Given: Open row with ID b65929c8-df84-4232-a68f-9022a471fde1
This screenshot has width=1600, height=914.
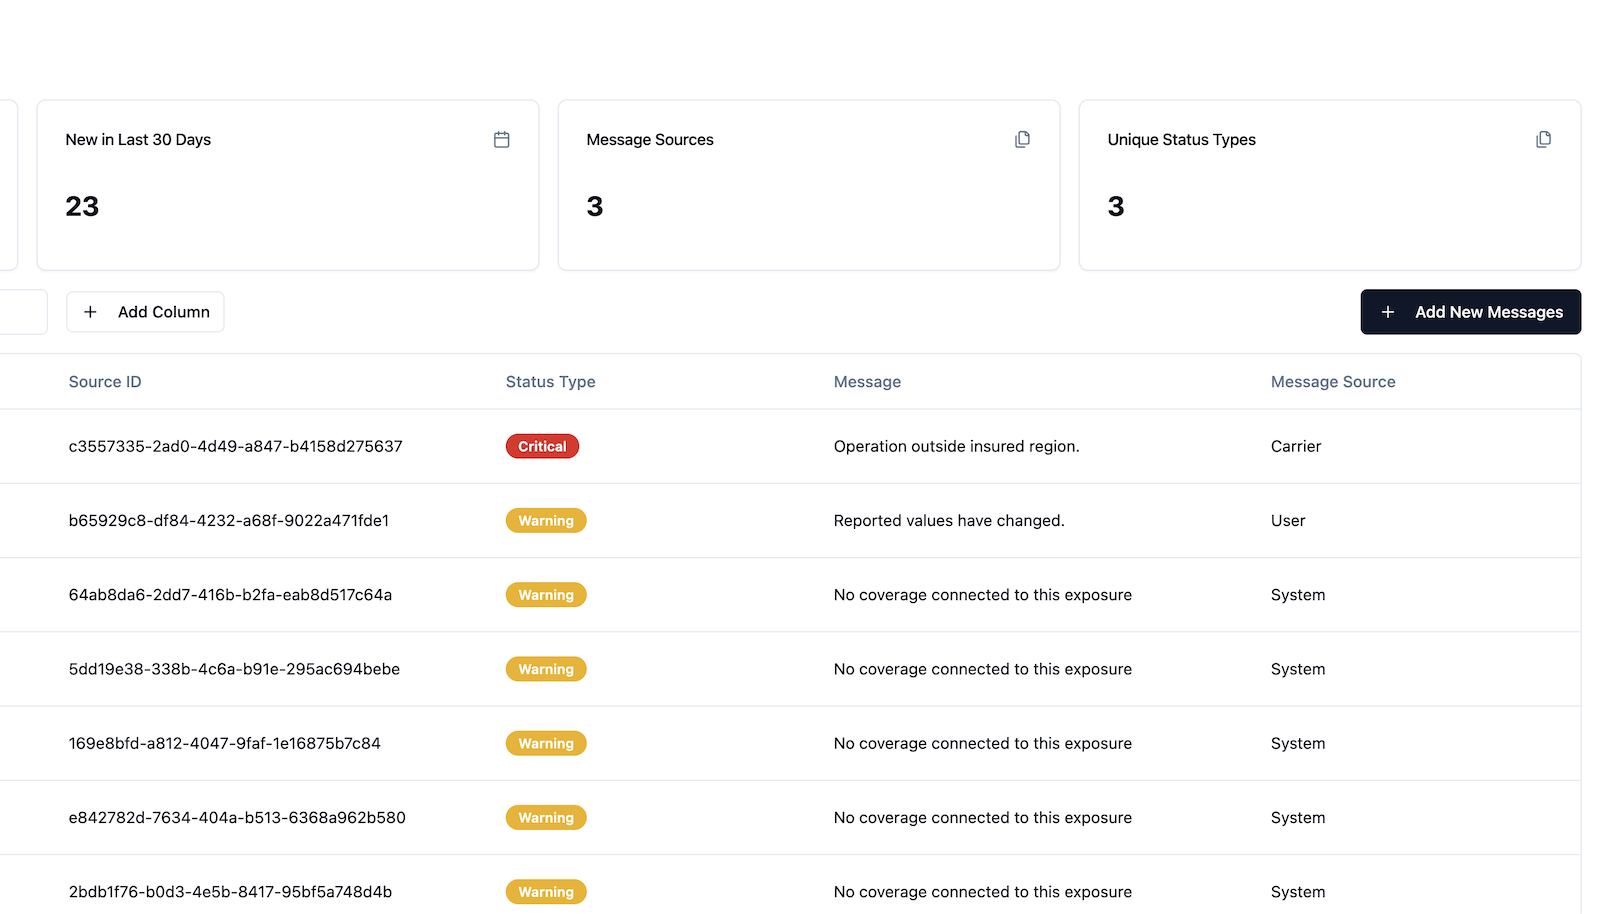Looking at the screenshot, I should coord(228,521).
